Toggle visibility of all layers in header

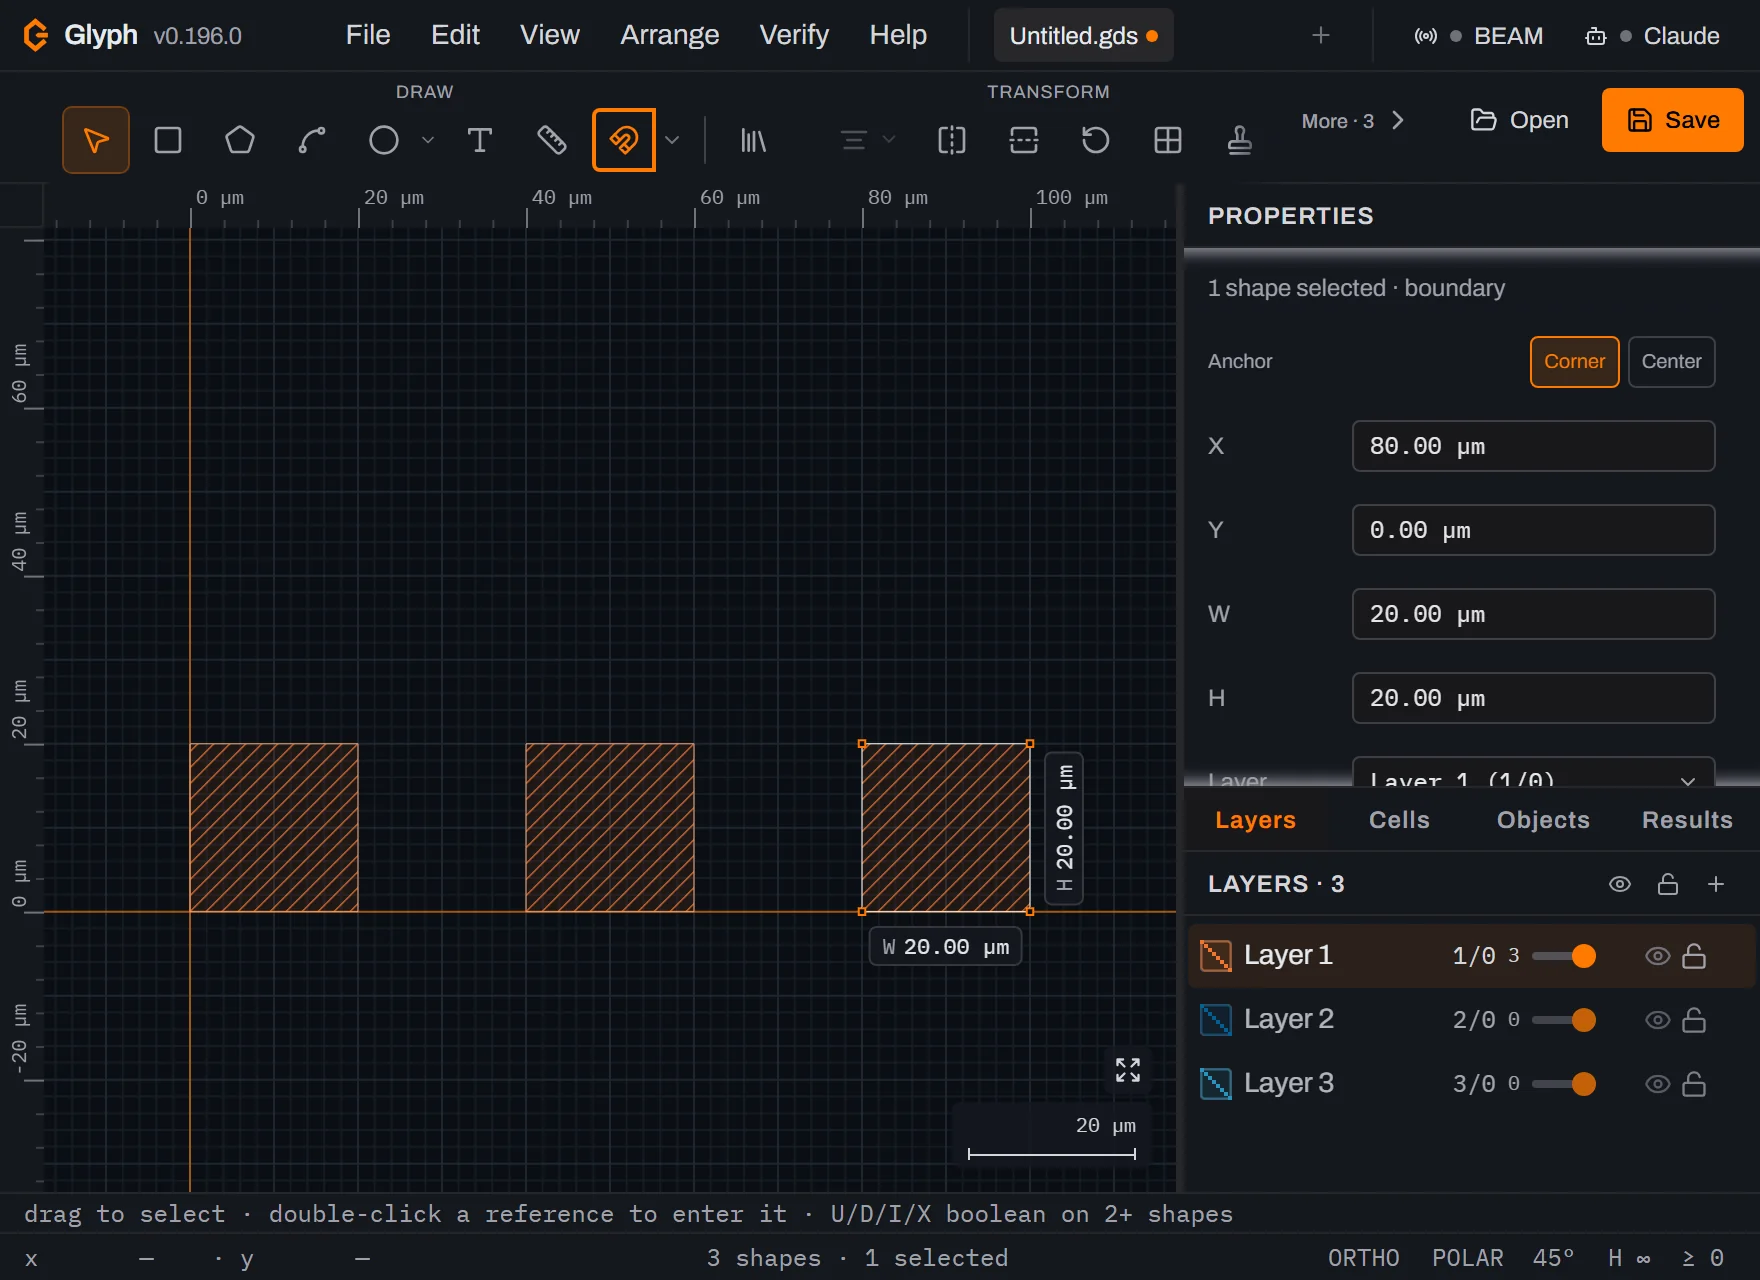coord(1620,884)
